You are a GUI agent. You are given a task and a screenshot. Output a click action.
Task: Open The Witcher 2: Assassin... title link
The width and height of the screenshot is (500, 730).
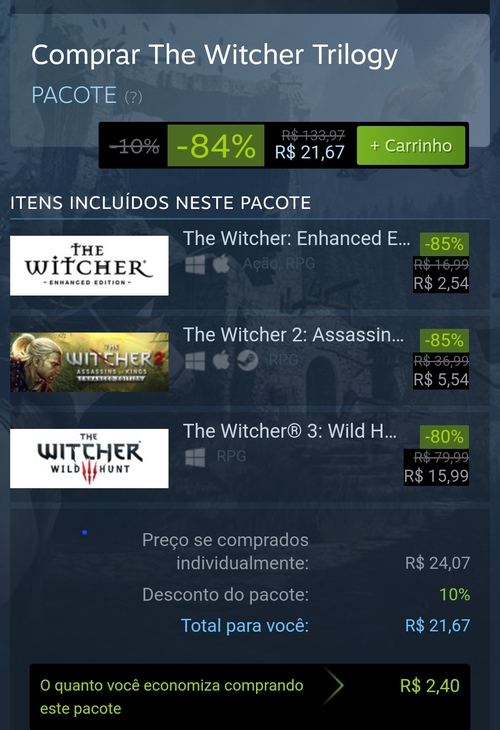(293, 335)
